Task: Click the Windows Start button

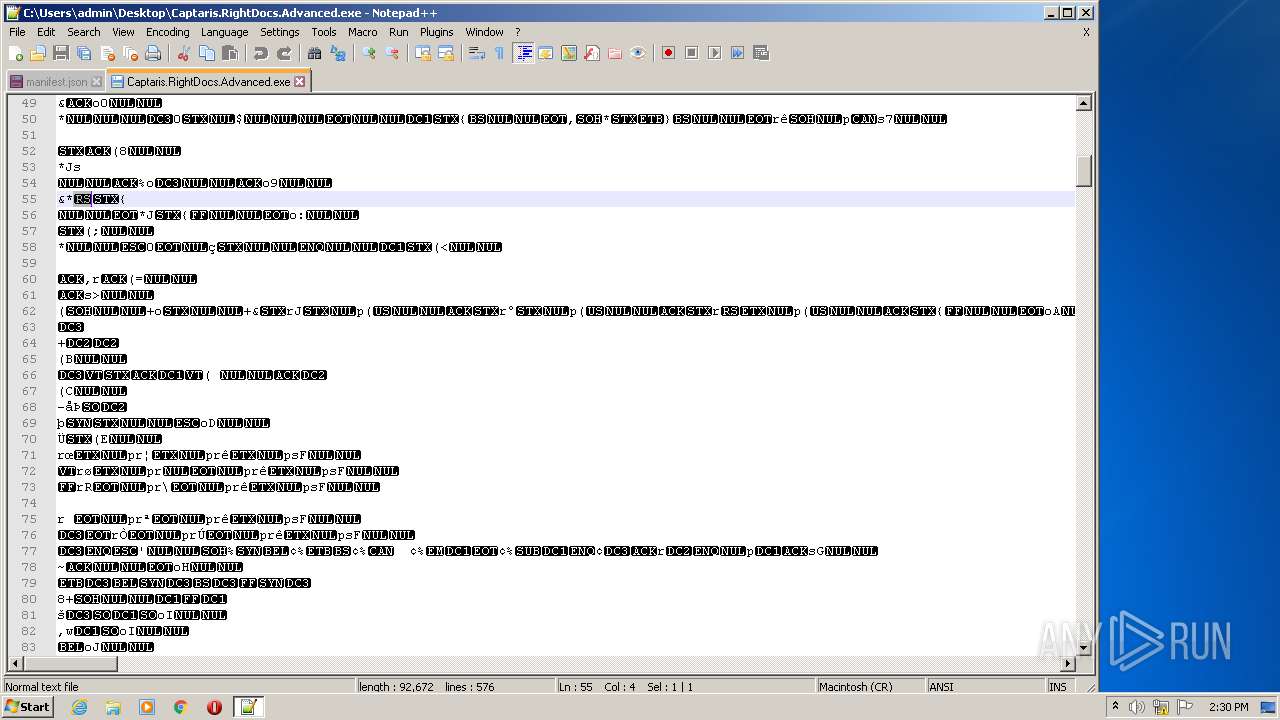Action: (27, 707)
